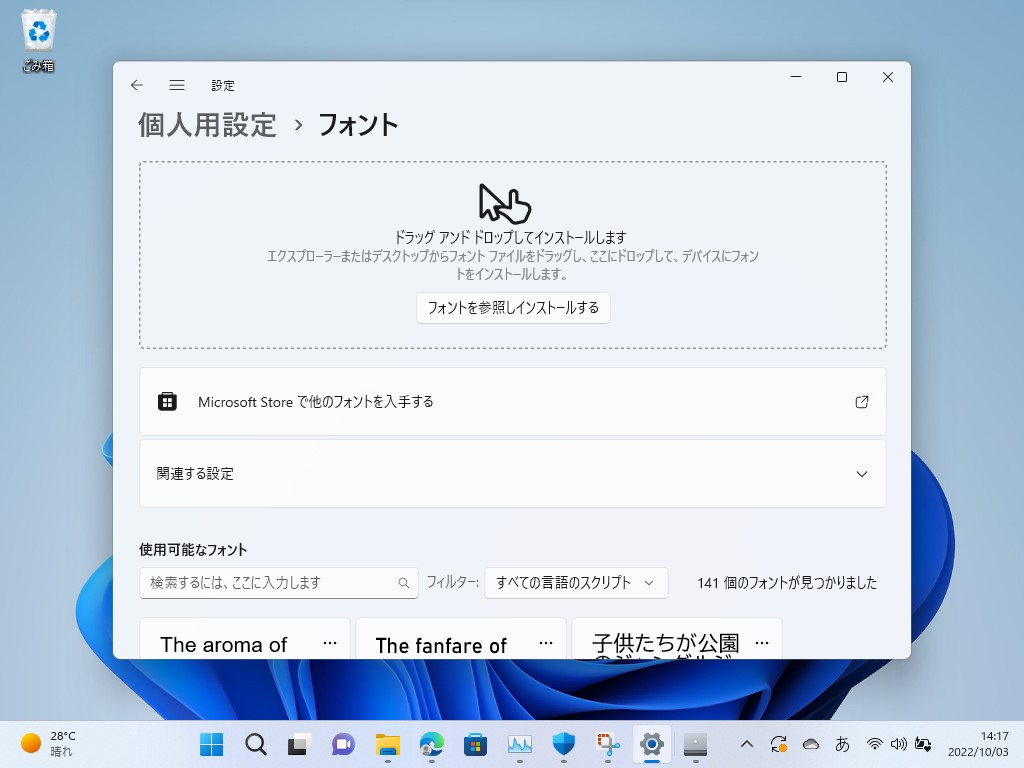The image size is (1024, 768).
Task: Expand hidden system tray icons
Action: pyautogui.click(x=747, y=744)
